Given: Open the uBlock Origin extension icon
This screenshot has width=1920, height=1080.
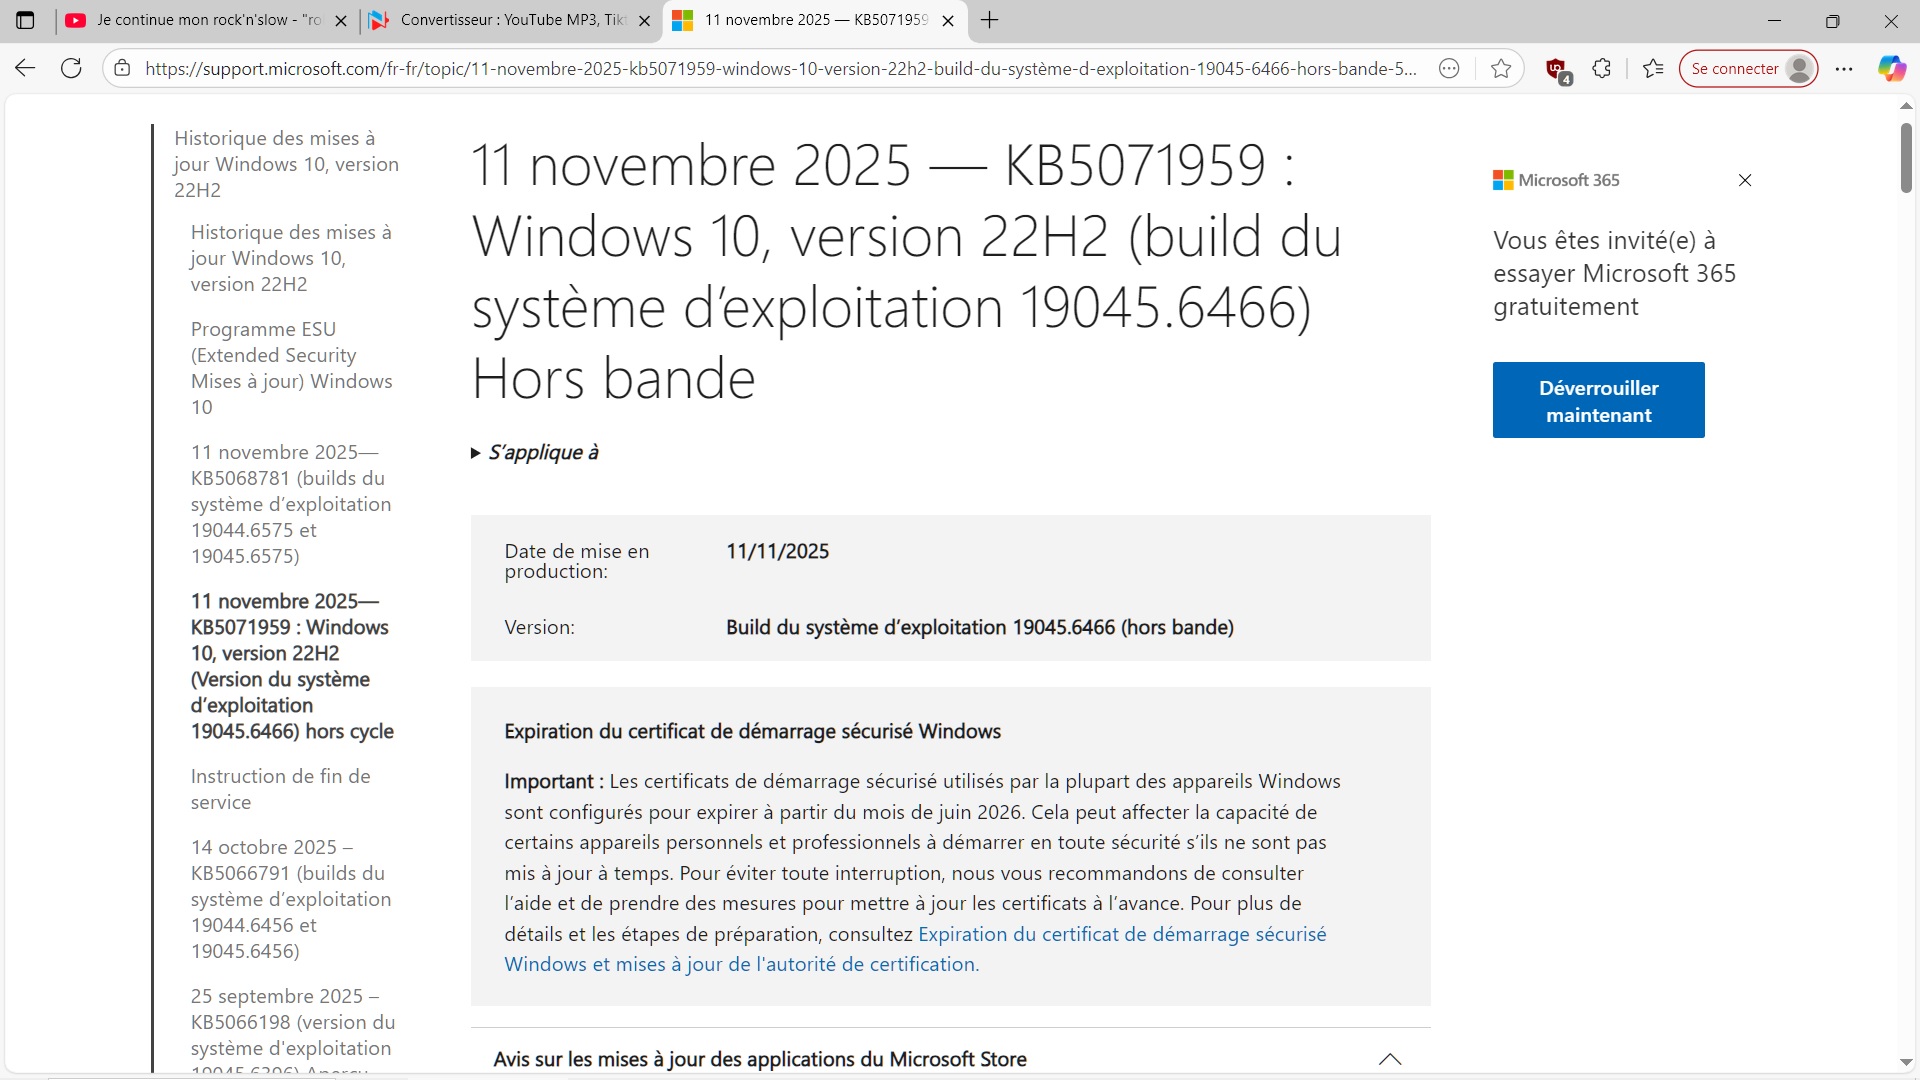Looking at the screenshot, I should 1556,68.
